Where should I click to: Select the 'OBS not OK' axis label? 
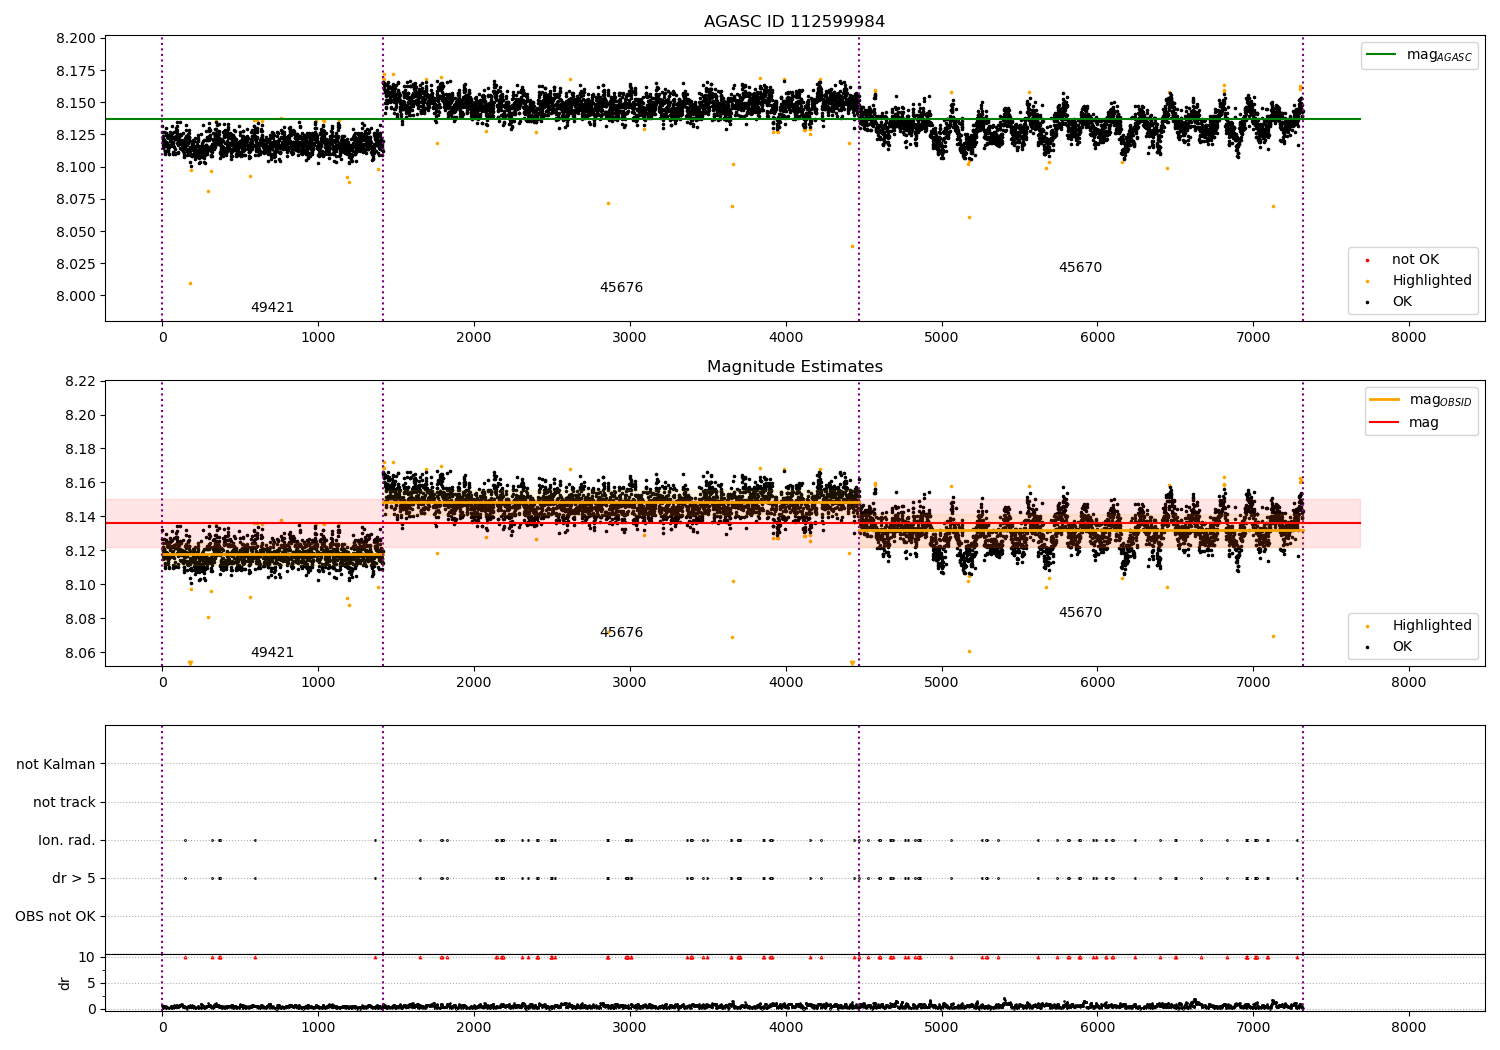coord(55,916)
